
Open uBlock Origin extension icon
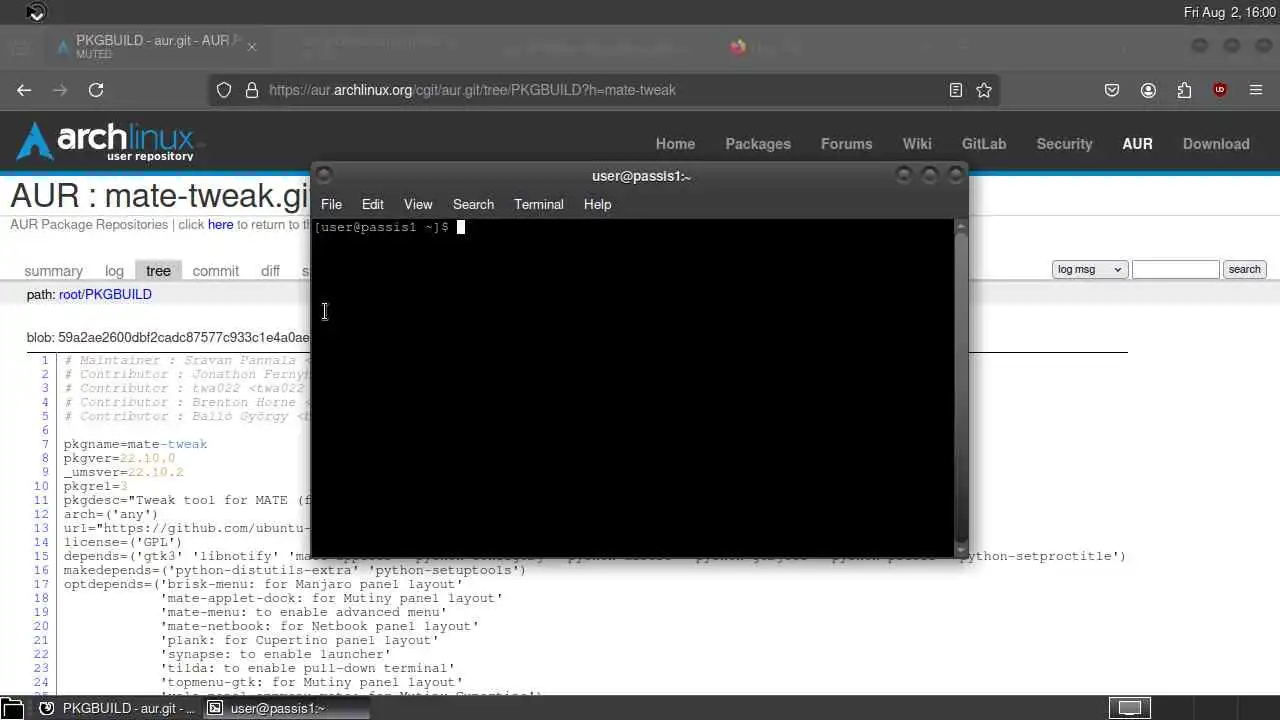[1220, 90]
